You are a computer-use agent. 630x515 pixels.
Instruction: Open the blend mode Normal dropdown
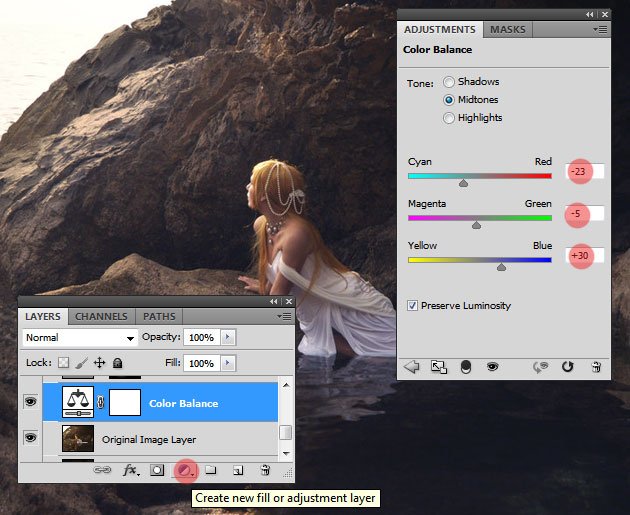tap(80, 338)
